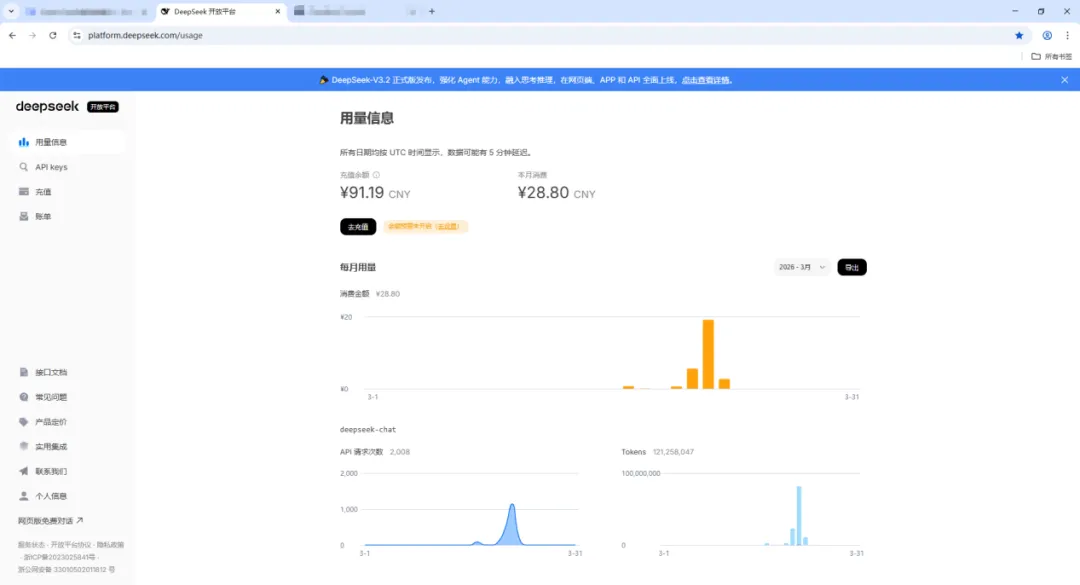This screenshot has width=1080, height=585.
Task: Expand the tab search chevron
Action: pos(11,11)
